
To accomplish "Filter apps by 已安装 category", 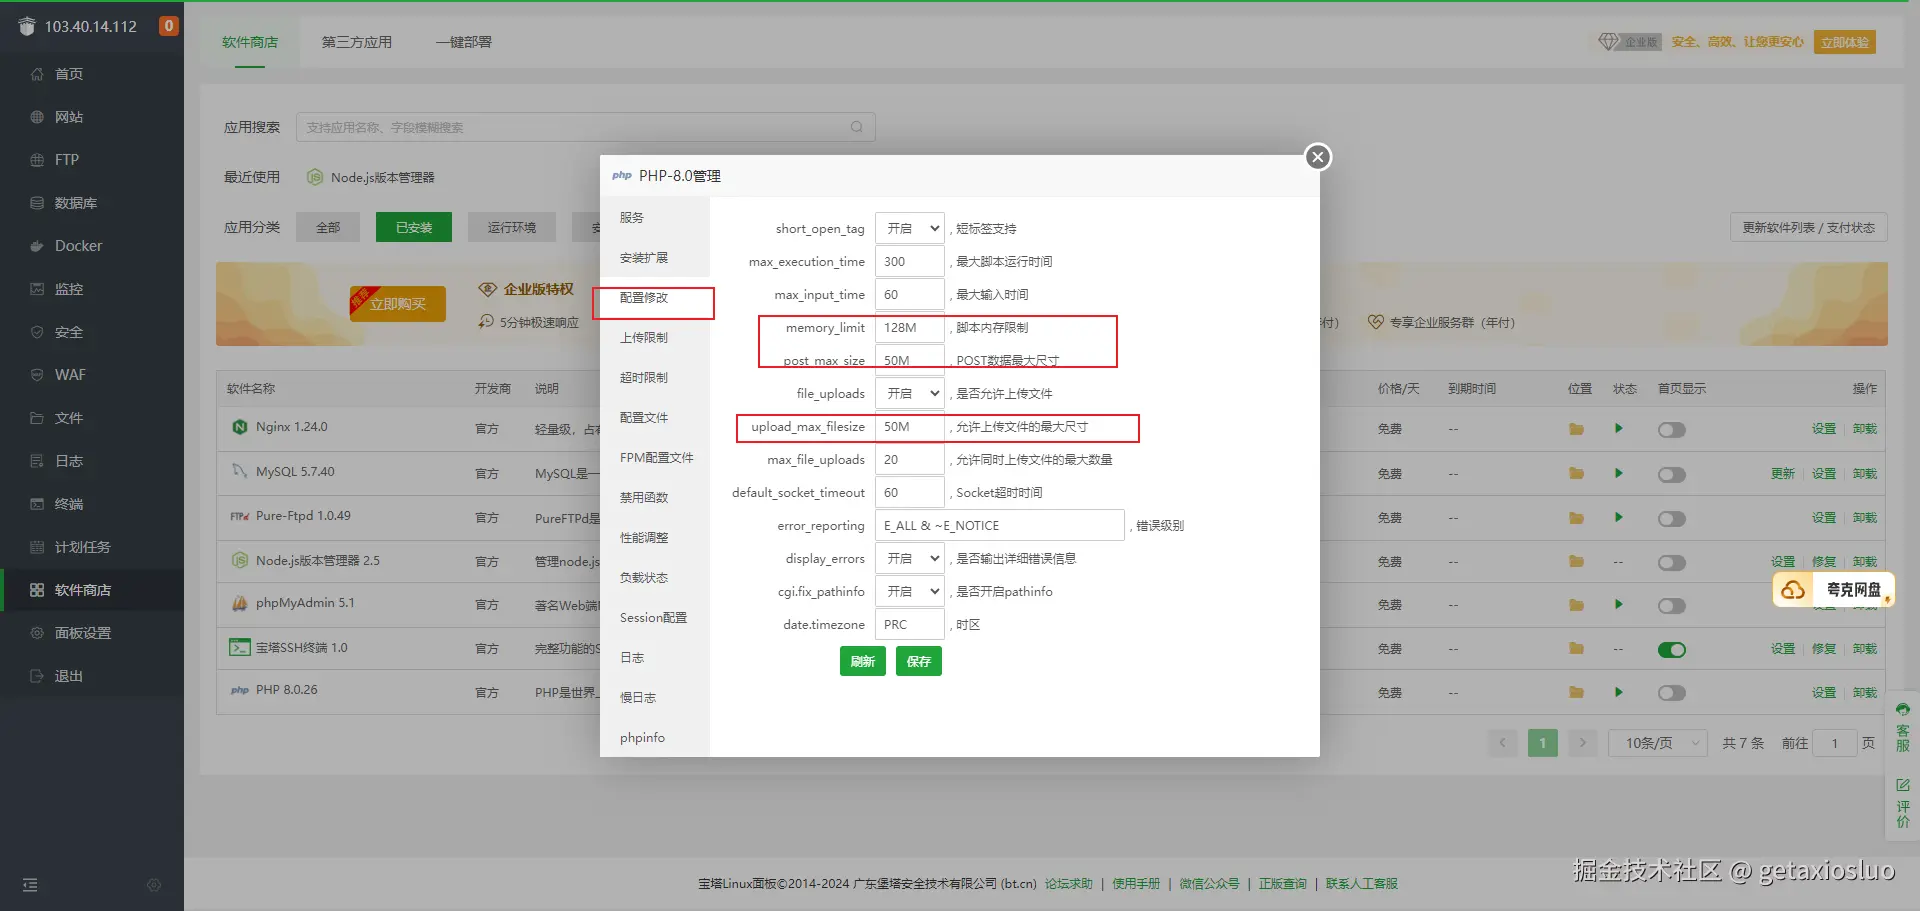I will (x=414, y=227).
